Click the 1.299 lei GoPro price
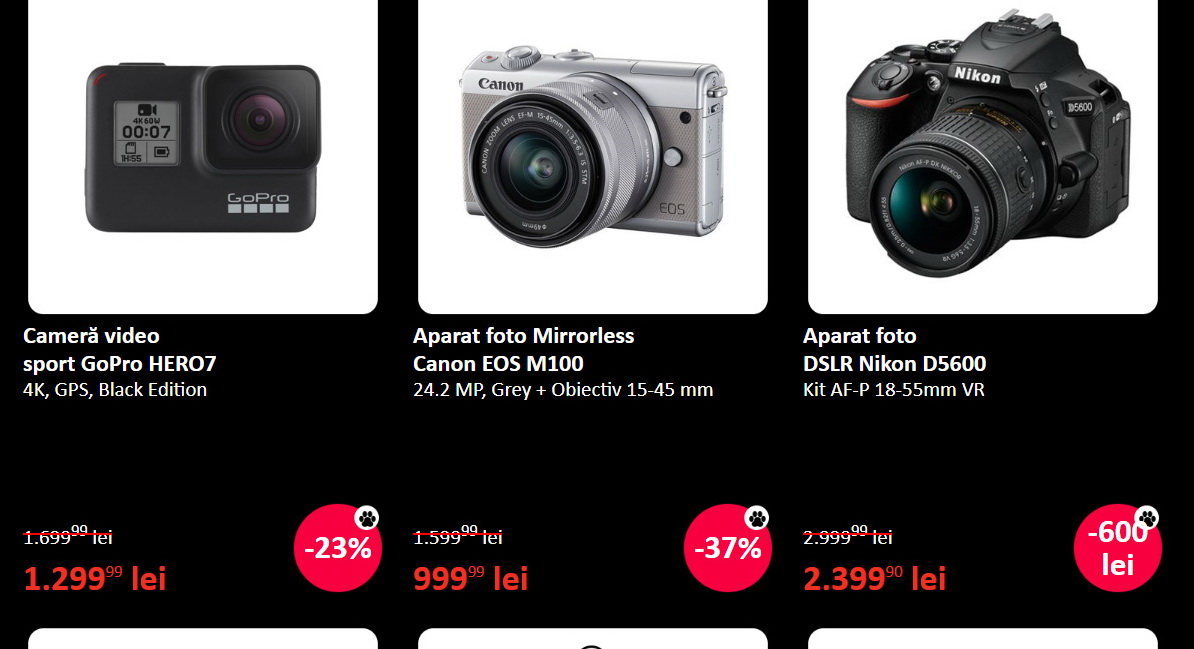Screen dimensions: 1194x649 (x=94, y=579)
